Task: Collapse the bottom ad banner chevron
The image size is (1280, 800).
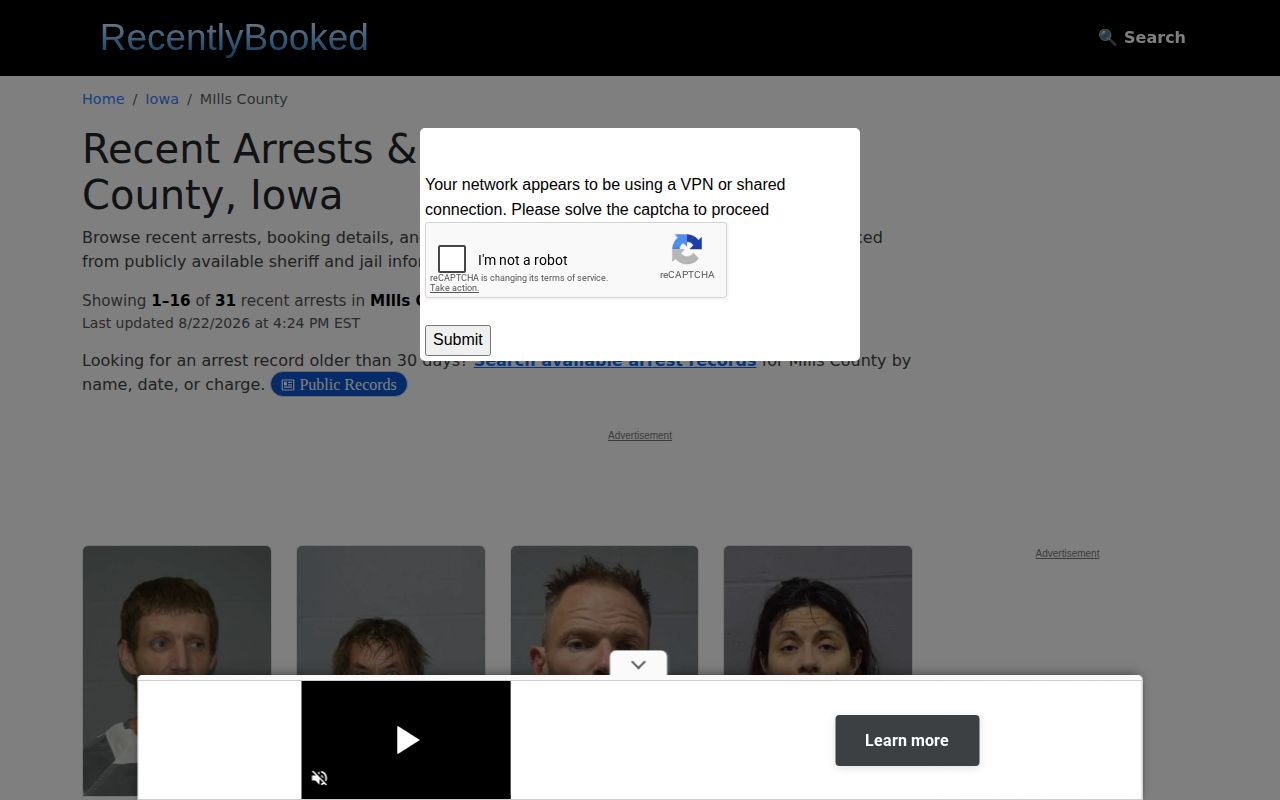Action: 638,664
